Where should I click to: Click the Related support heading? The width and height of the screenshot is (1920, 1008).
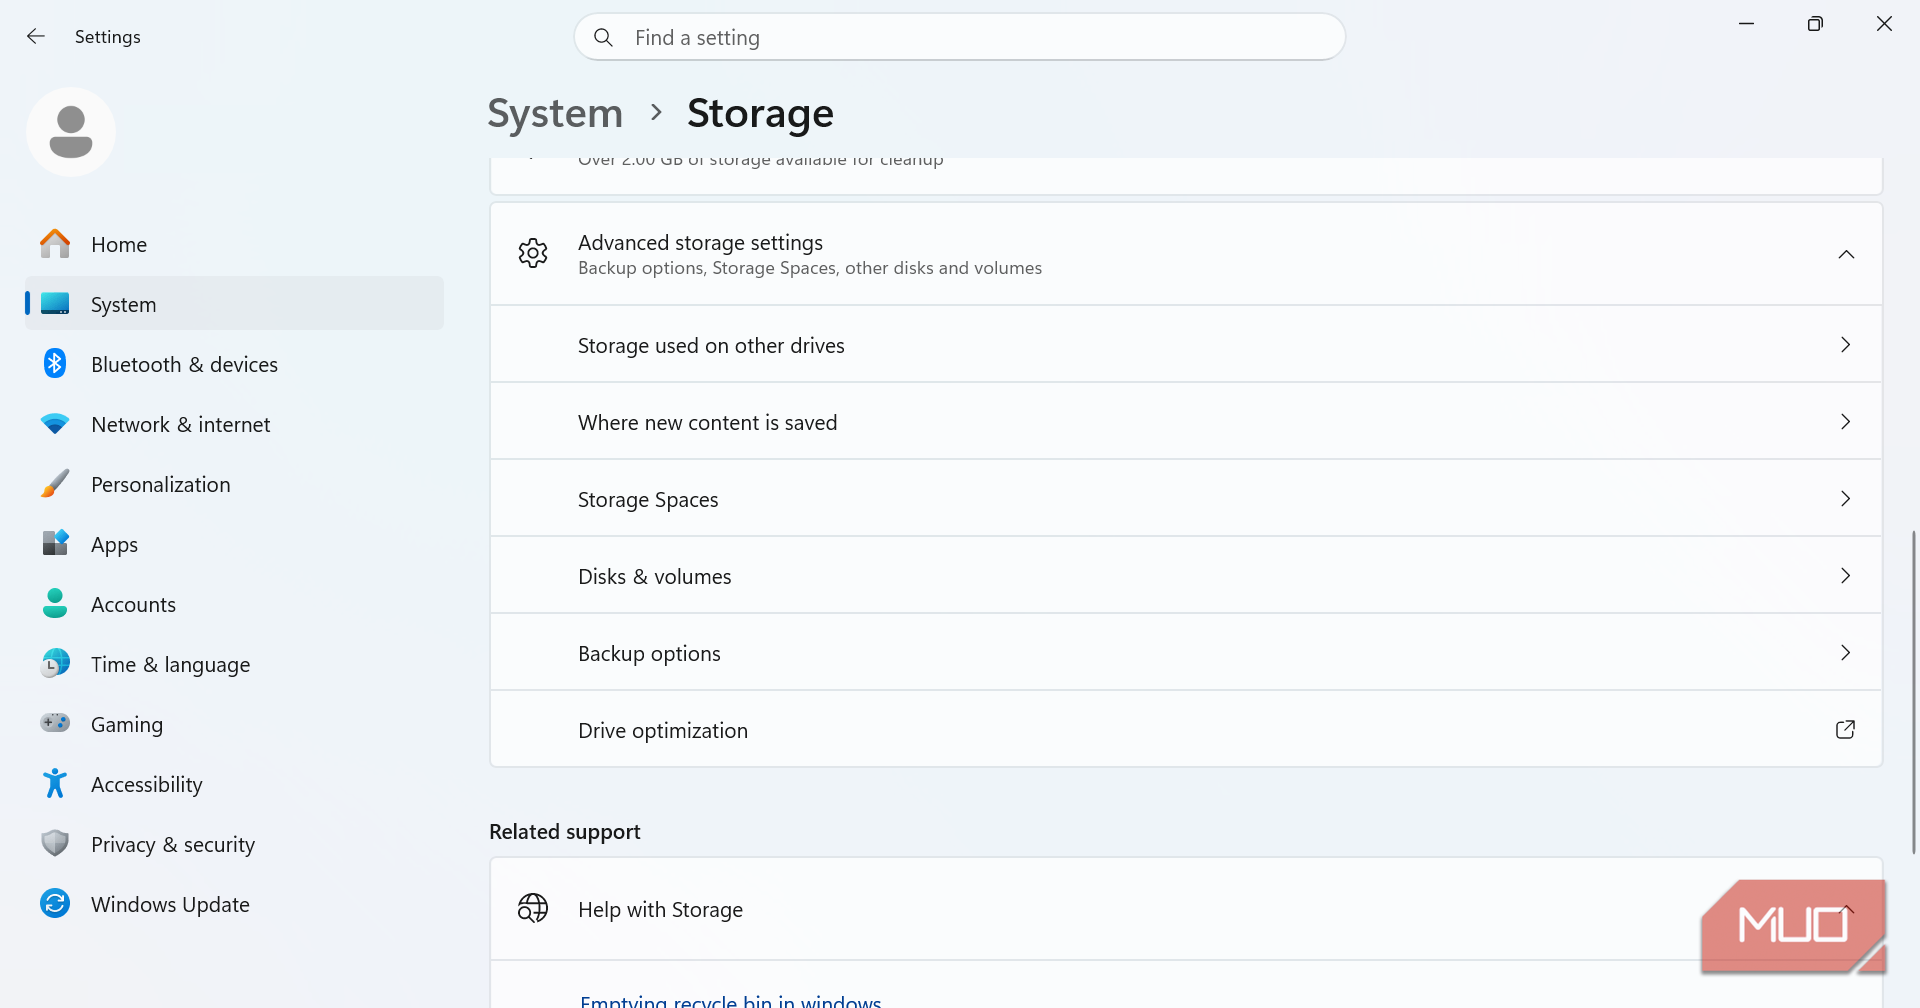pyautogui.click(x=565, y=832)
